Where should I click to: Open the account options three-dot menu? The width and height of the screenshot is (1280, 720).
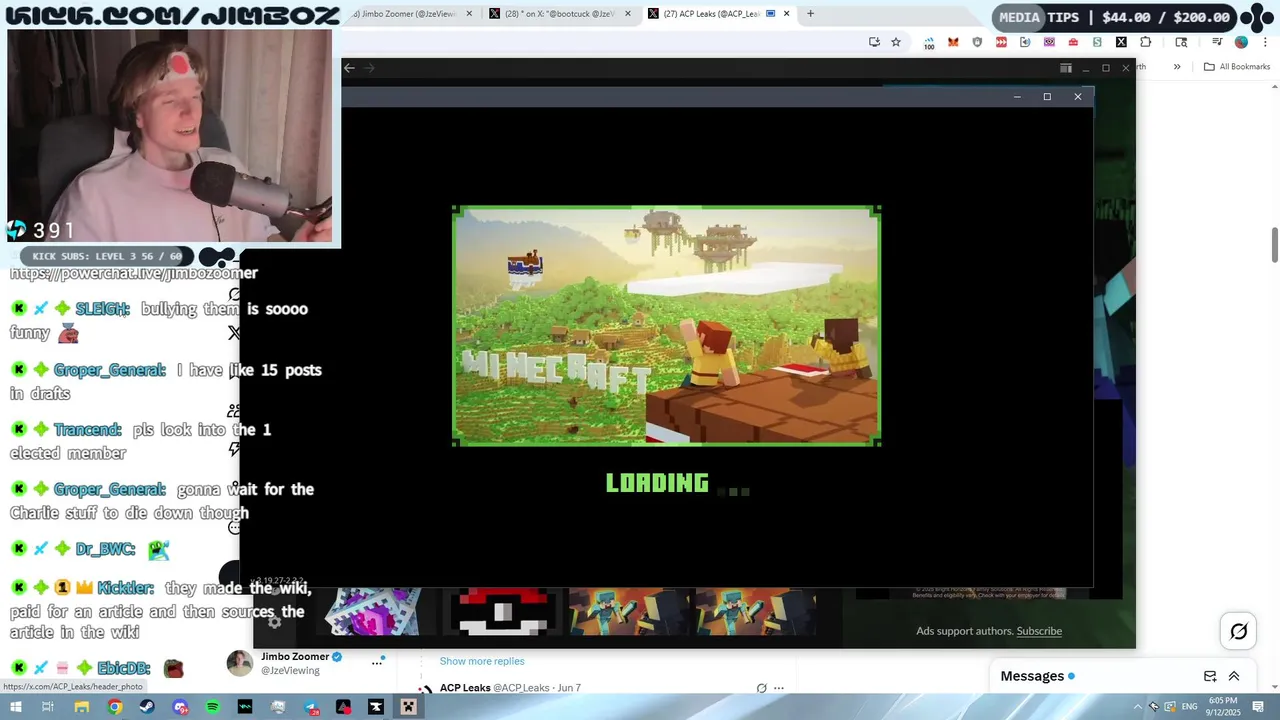click(378, 662)
